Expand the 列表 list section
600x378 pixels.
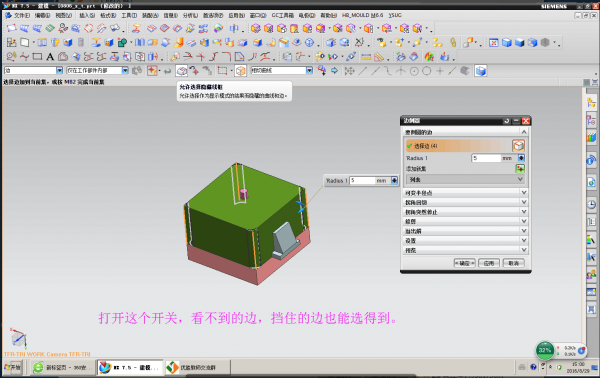tap(465, 179)
